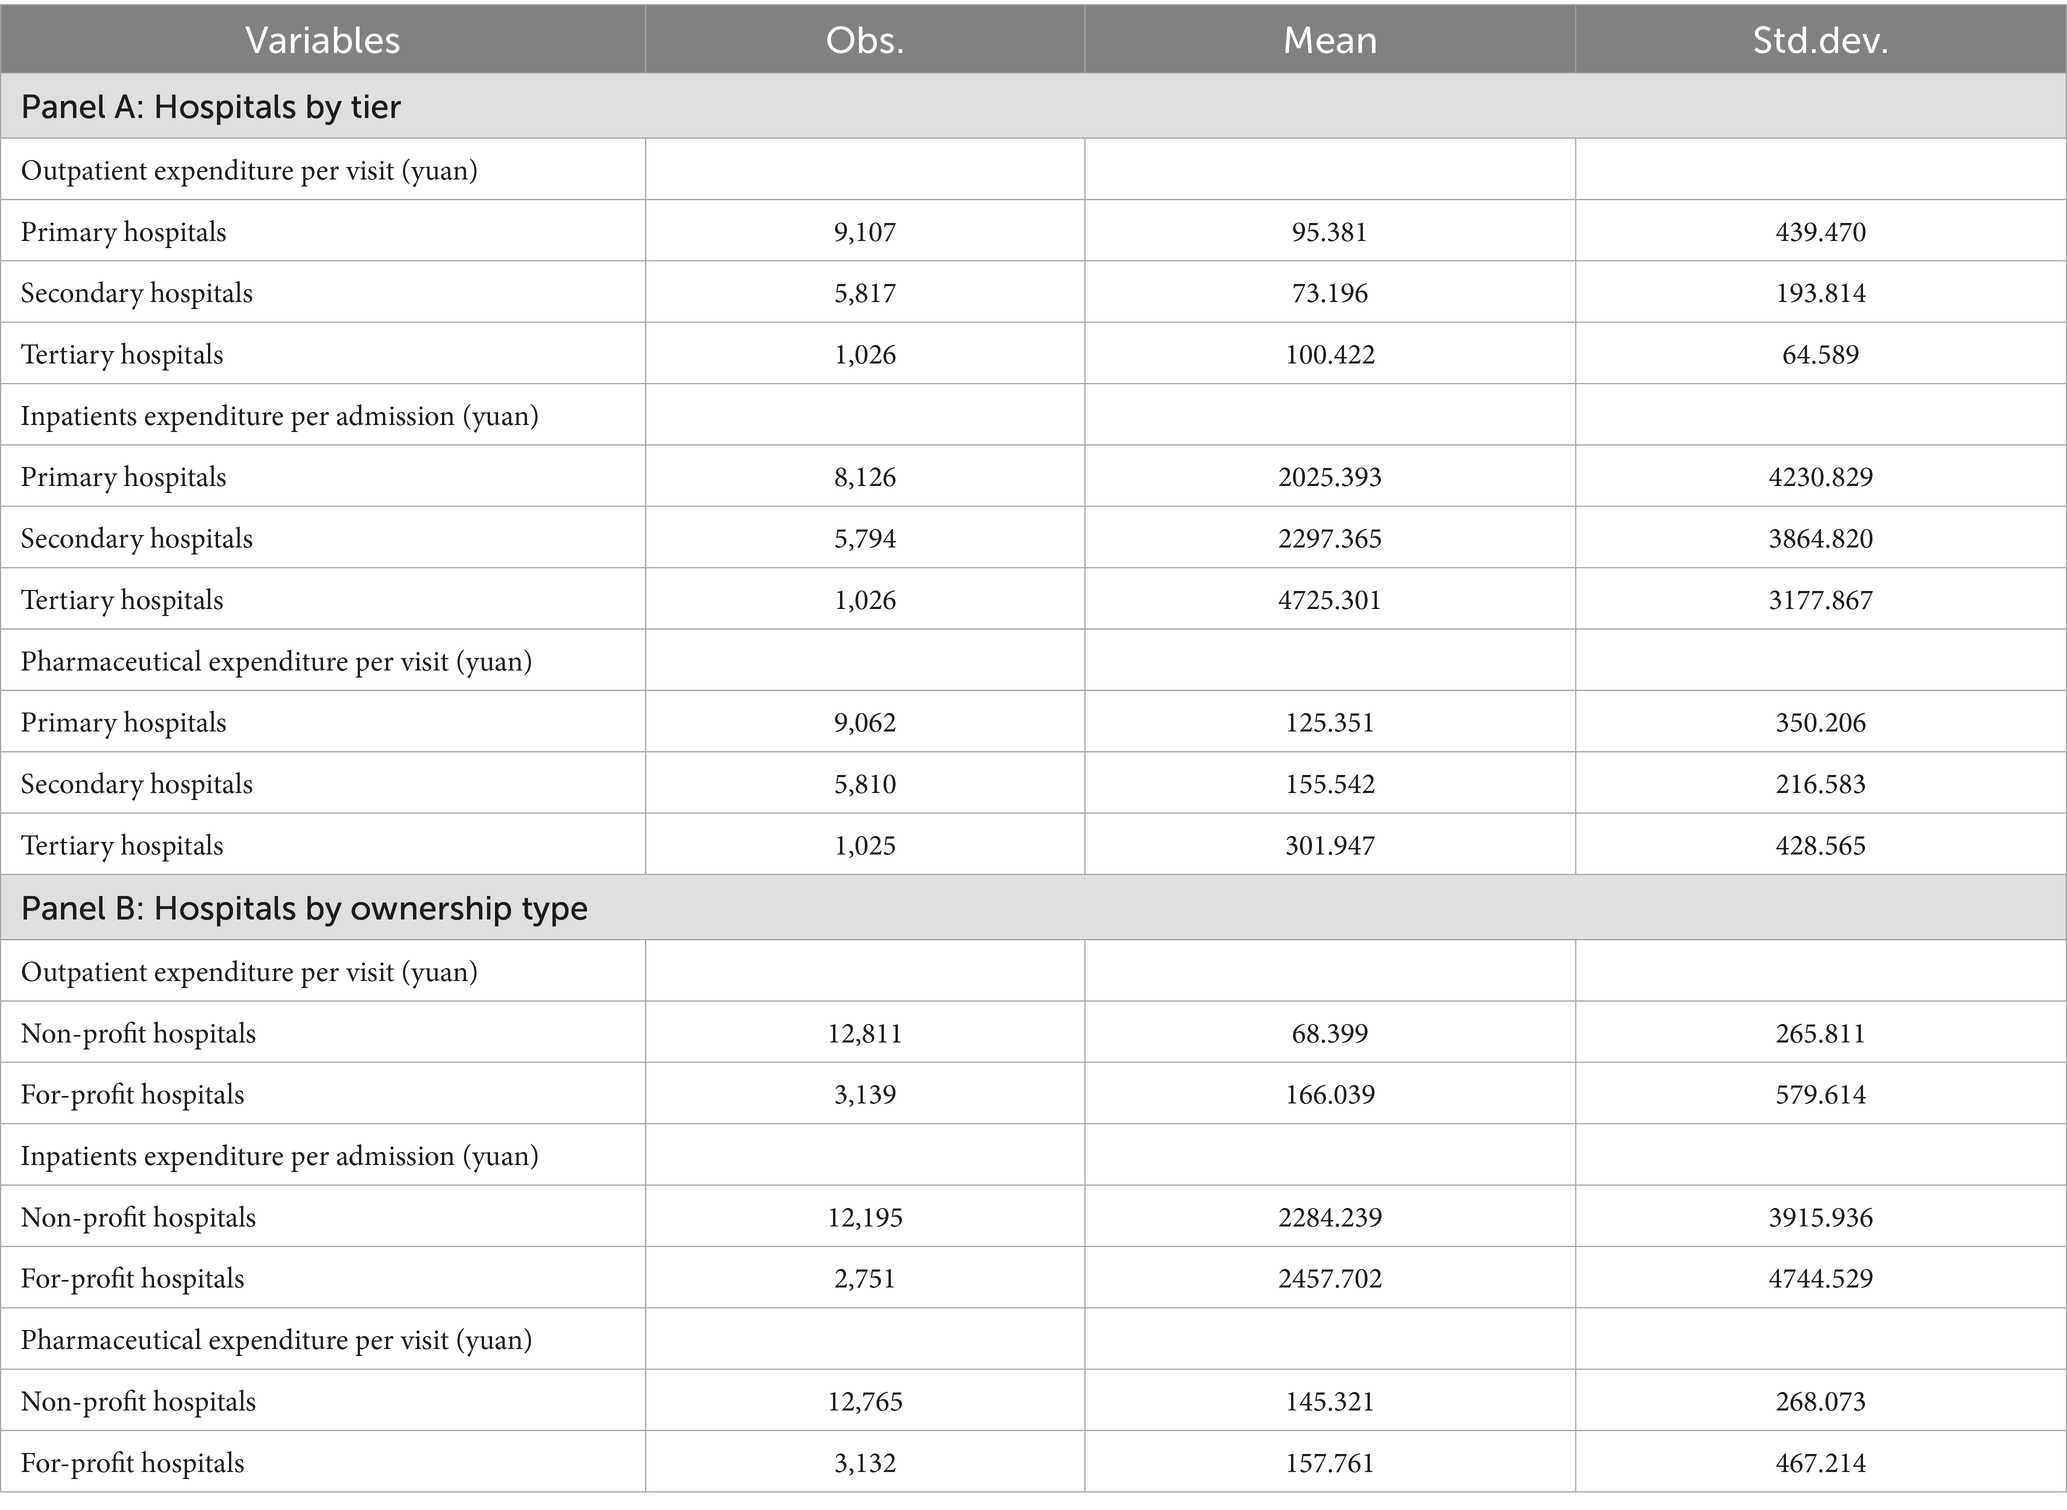This screenshot has height=1510, width=2067.
Task: Click the mean value 73.196
Action: (1329, 293)
